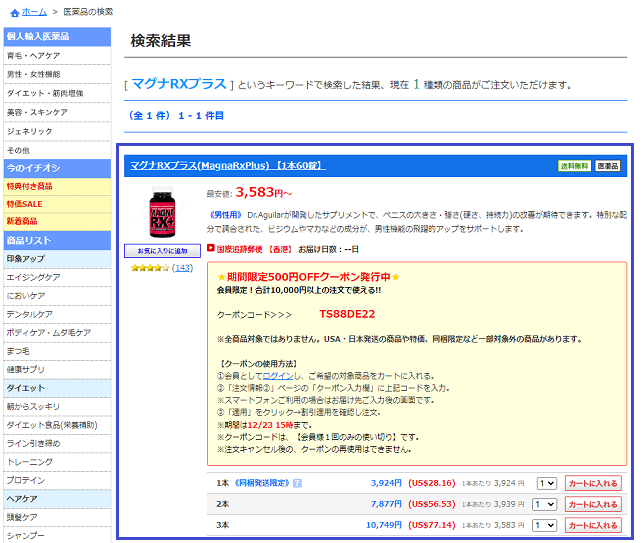Screen dimensions: 640x543
Task: Open マグナRXプラス(MagnaRxPlus) product title link
Action: tap(228, 165)
